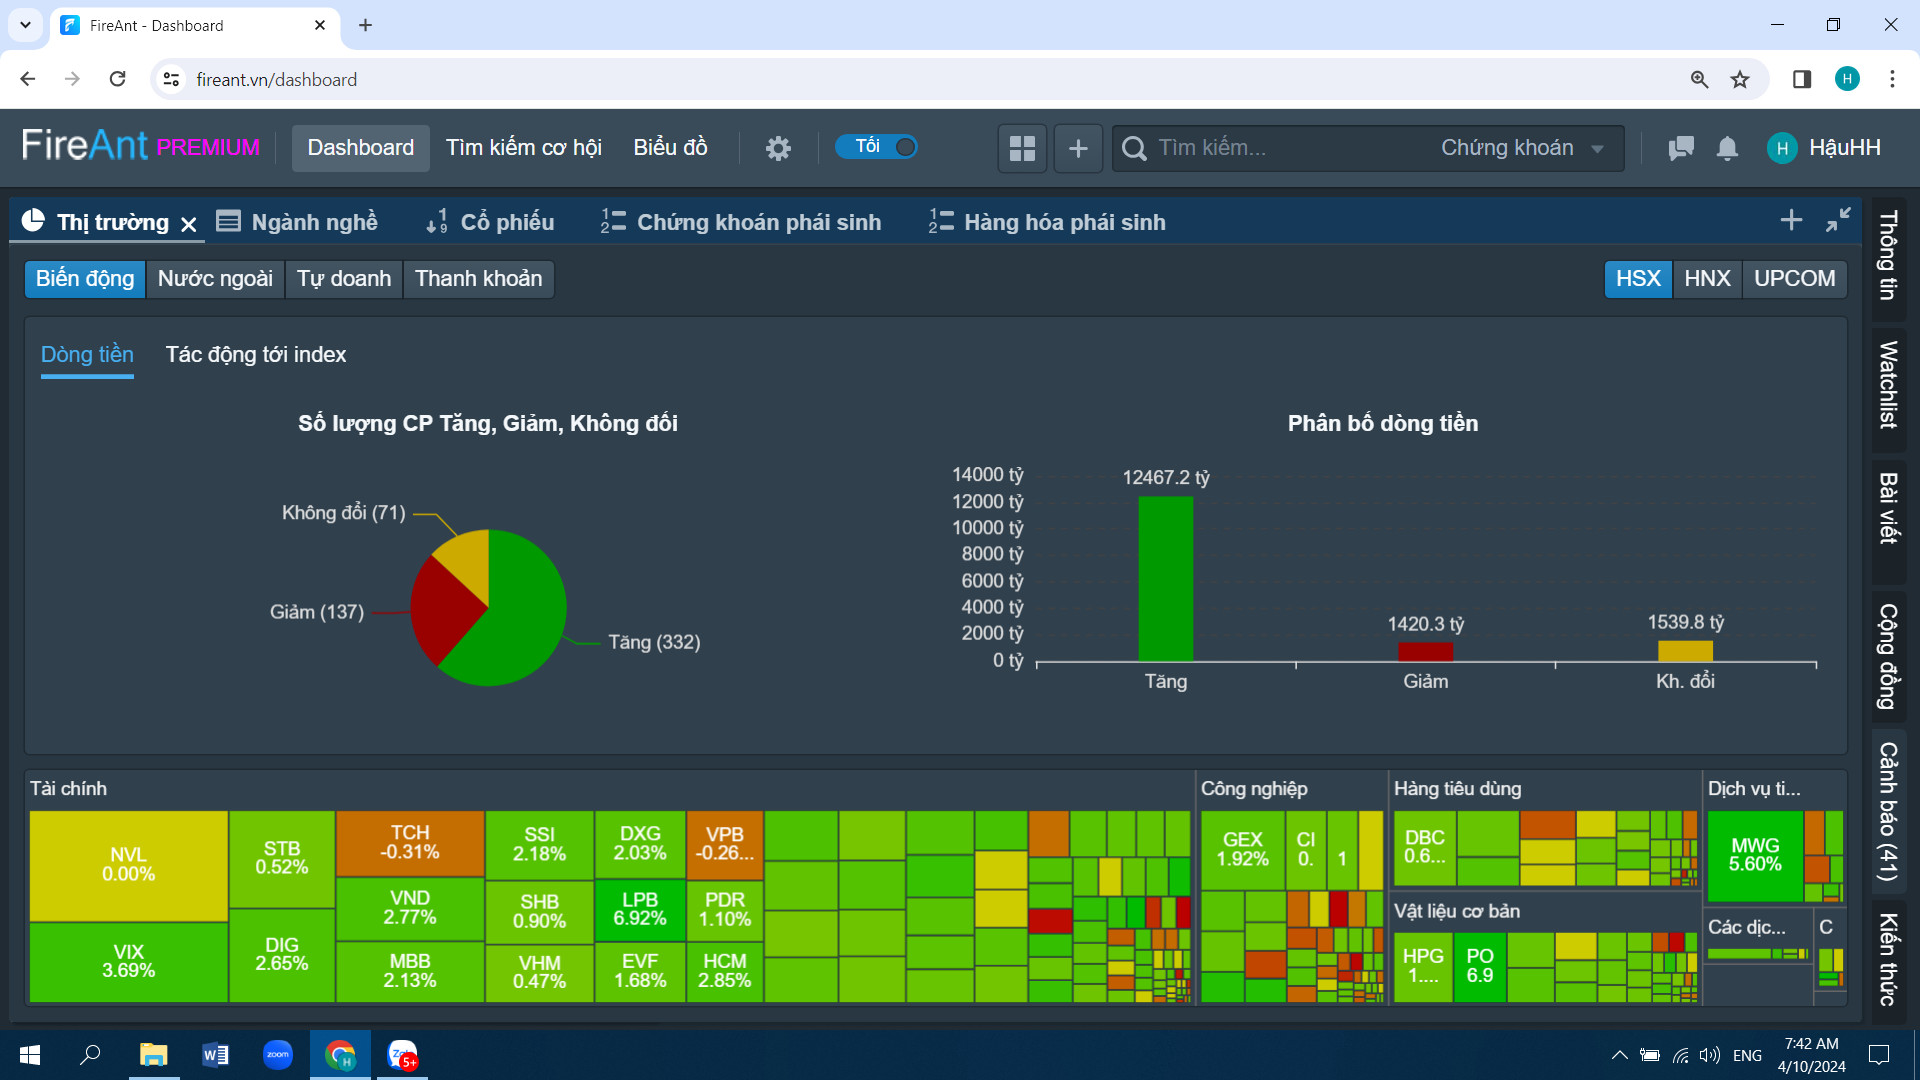
Task: Click the add widget plus button
Action: 1078,148
